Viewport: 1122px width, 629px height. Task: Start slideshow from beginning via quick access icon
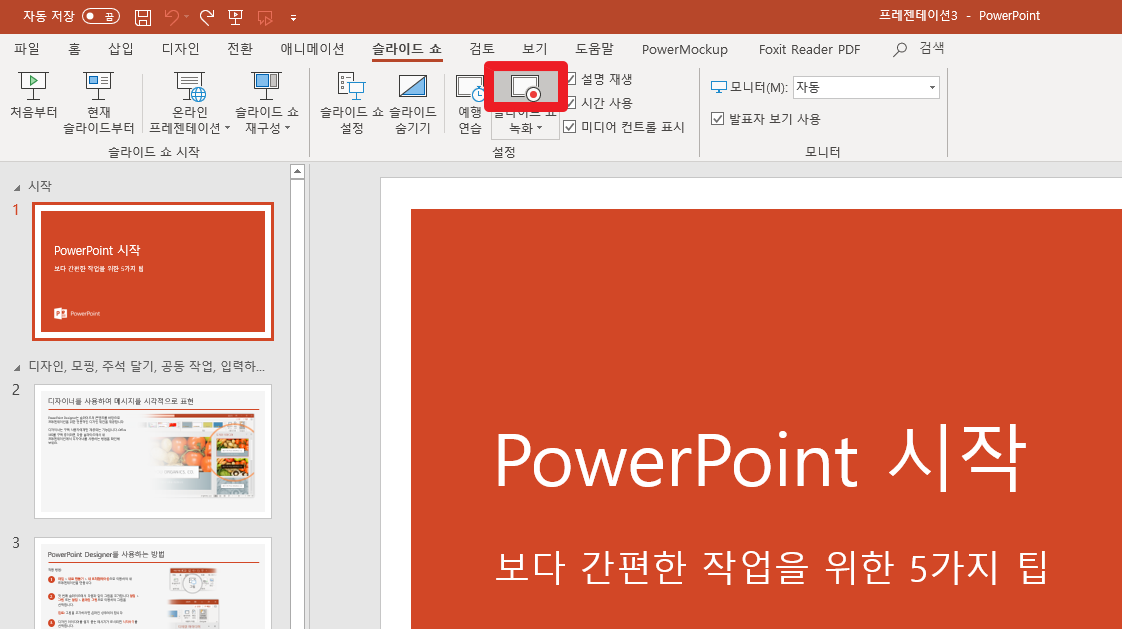point(235,17)
